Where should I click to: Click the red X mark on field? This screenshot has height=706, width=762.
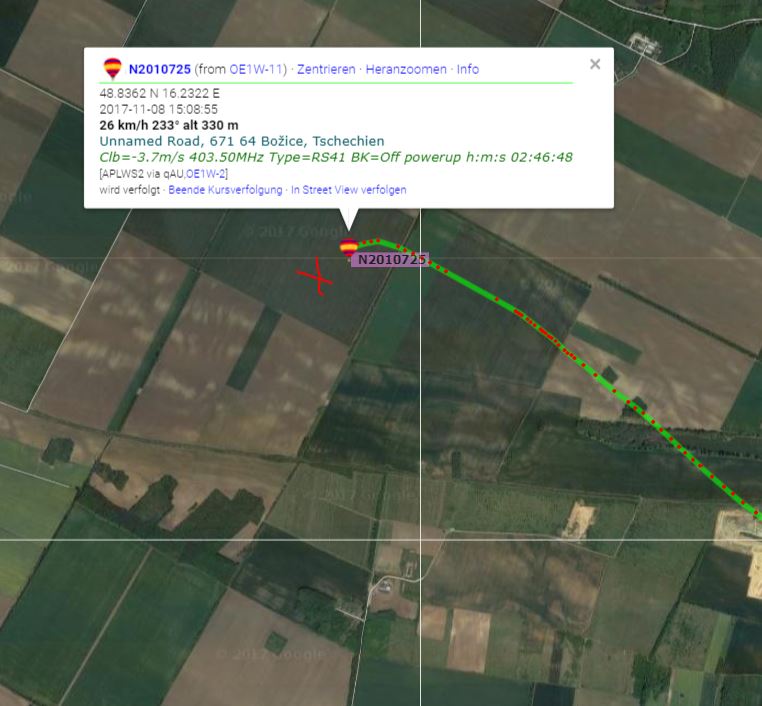click(315, 276)
